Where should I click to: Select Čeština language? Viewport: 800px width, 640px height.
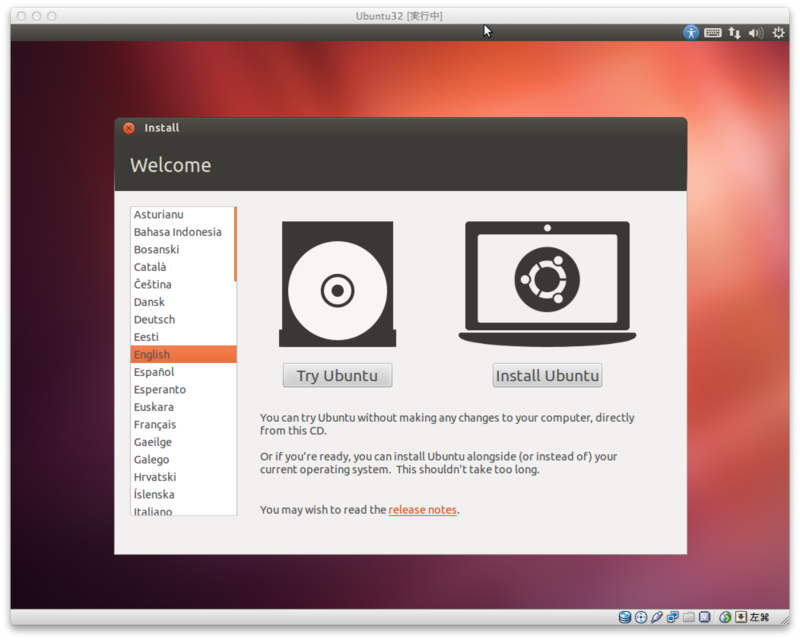[182, 284]
